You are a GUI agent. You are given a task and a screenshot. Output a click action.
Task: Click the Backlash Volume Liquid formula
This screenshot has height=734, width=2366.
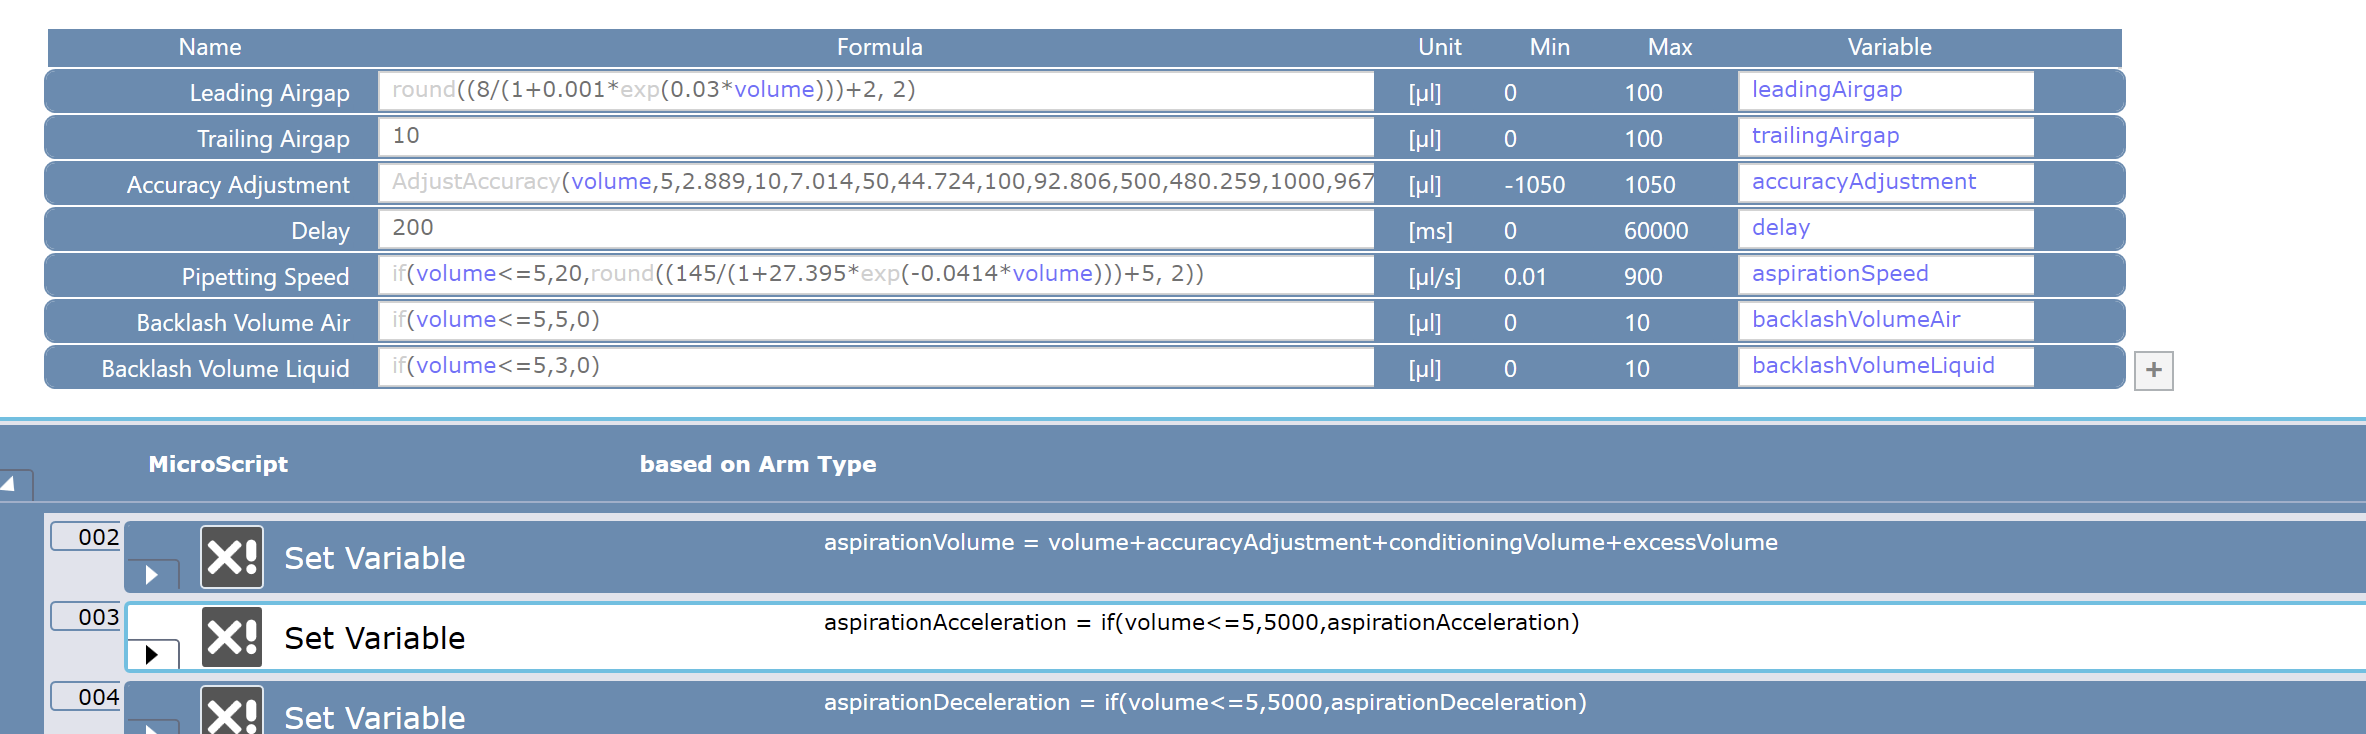tap(875, 367)
